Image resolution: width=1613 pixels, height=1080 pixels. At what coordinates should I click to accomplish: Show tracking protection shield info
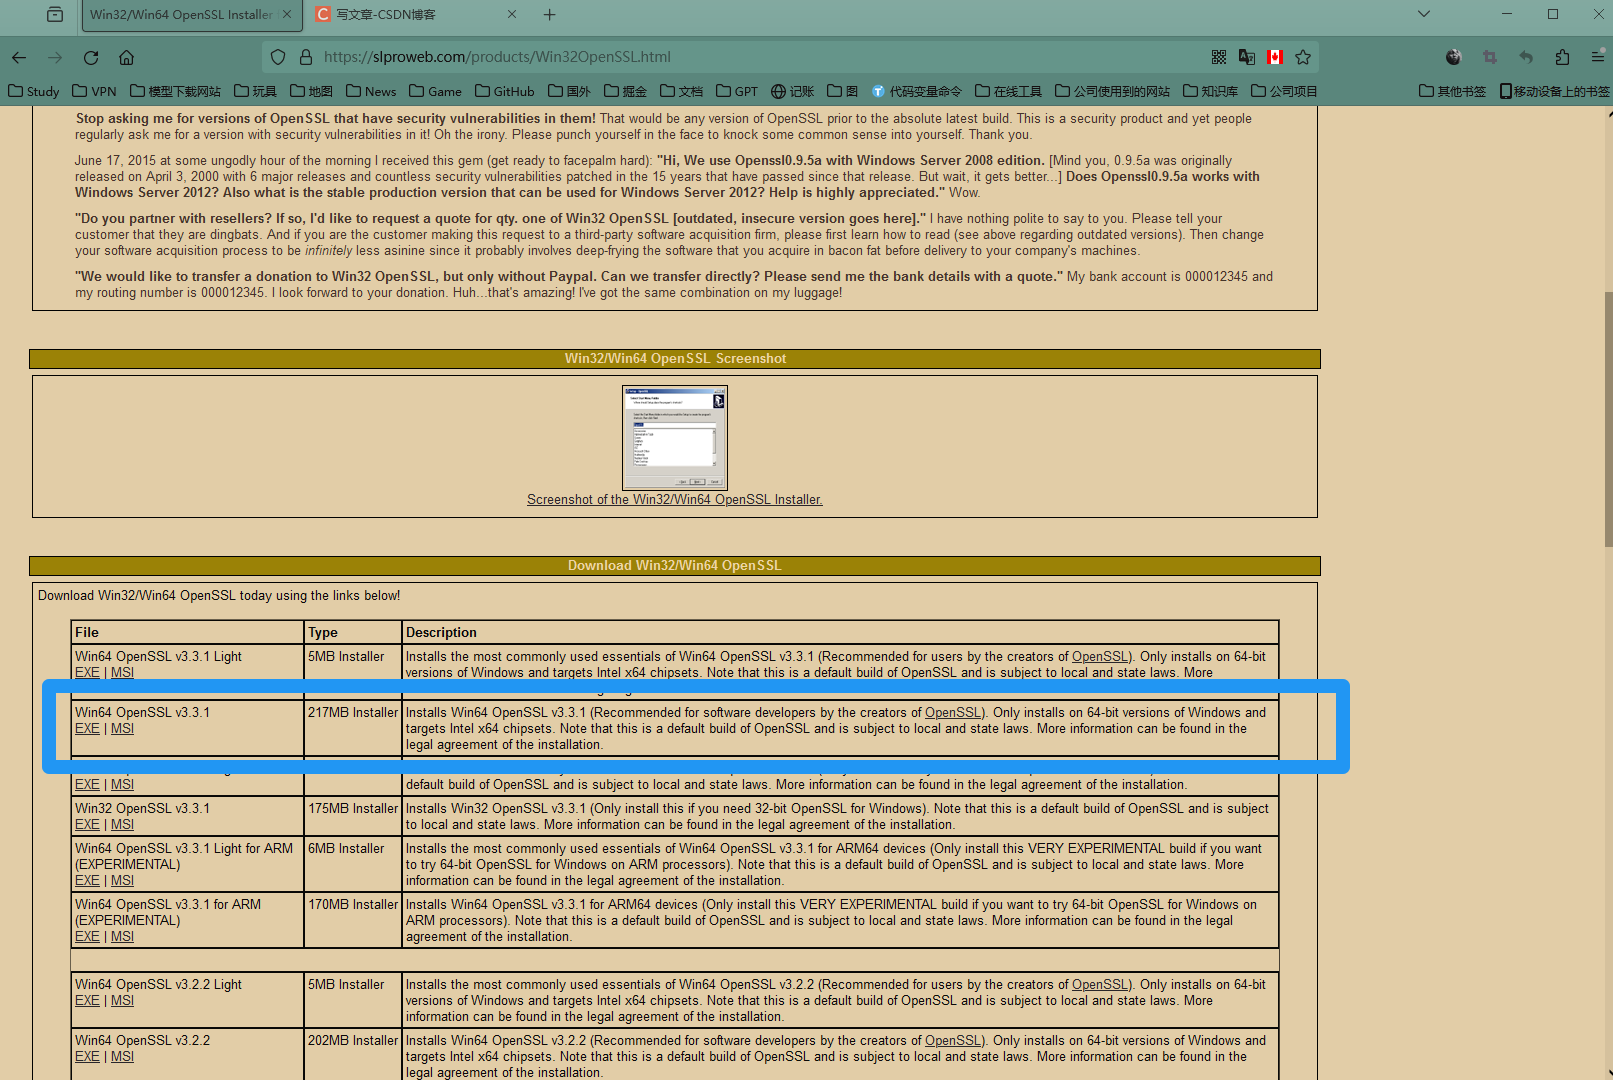278,57
